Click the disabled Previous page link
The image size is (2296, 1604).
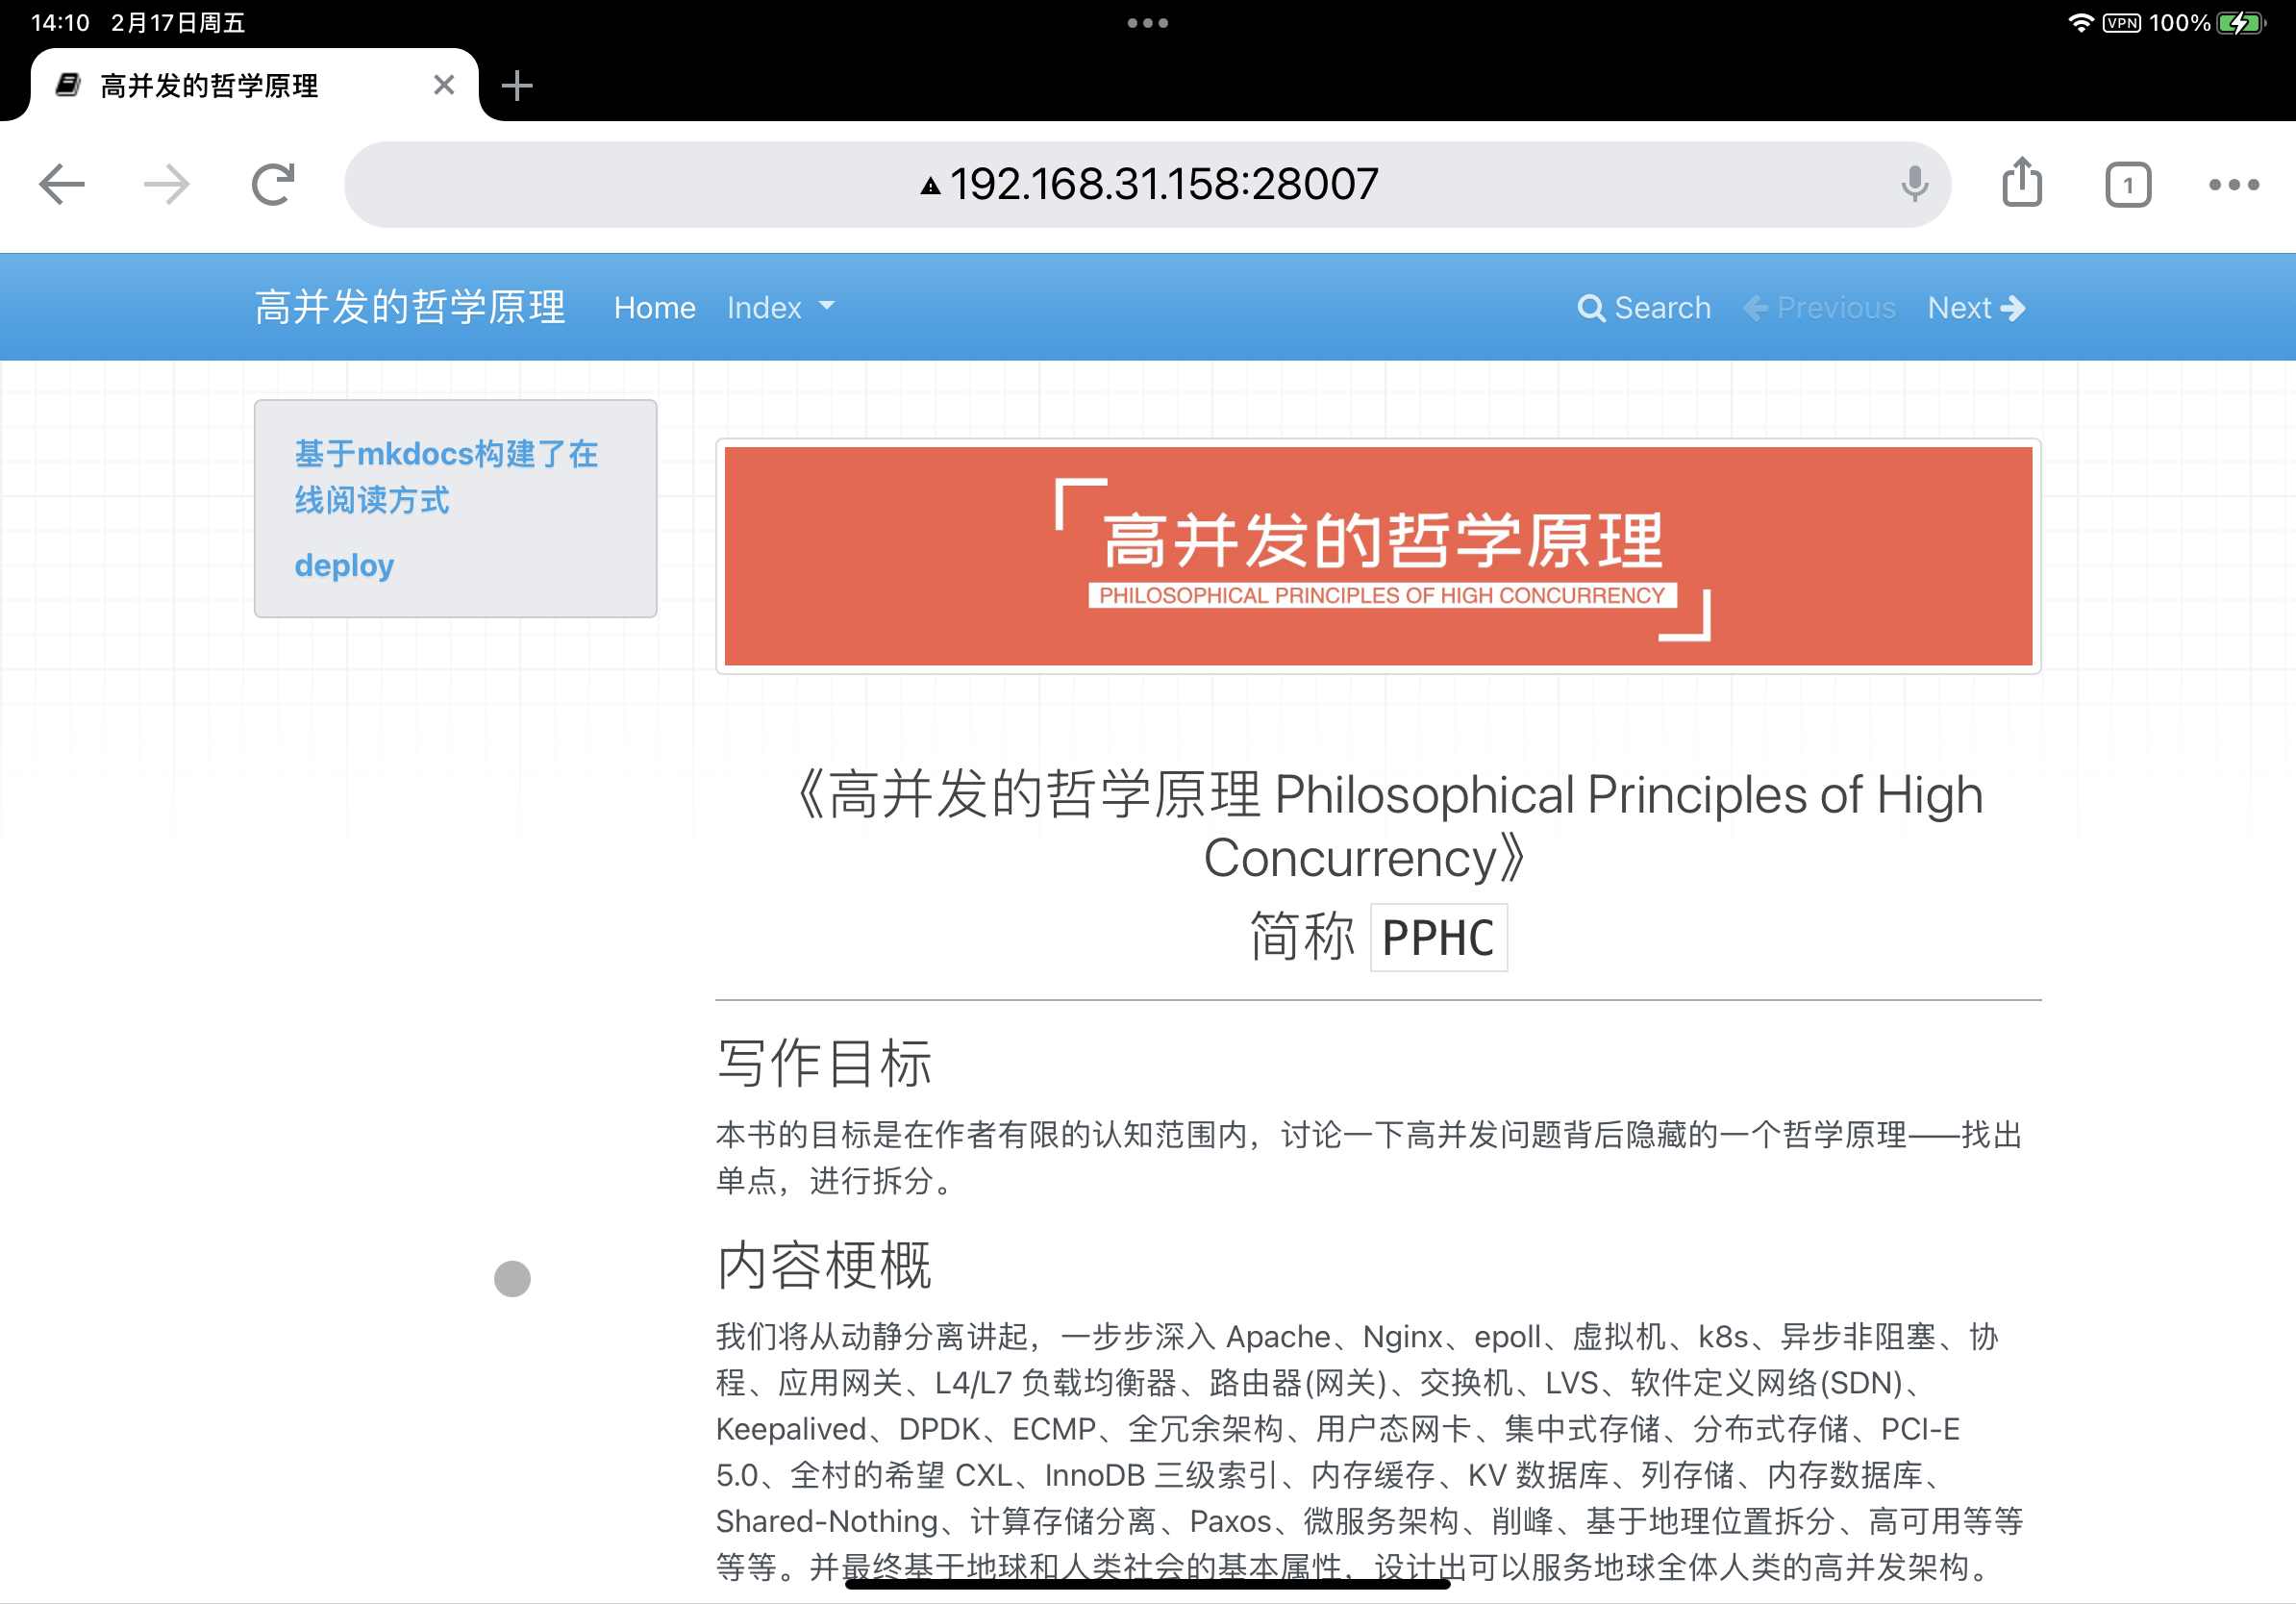tap(1819, 307)
